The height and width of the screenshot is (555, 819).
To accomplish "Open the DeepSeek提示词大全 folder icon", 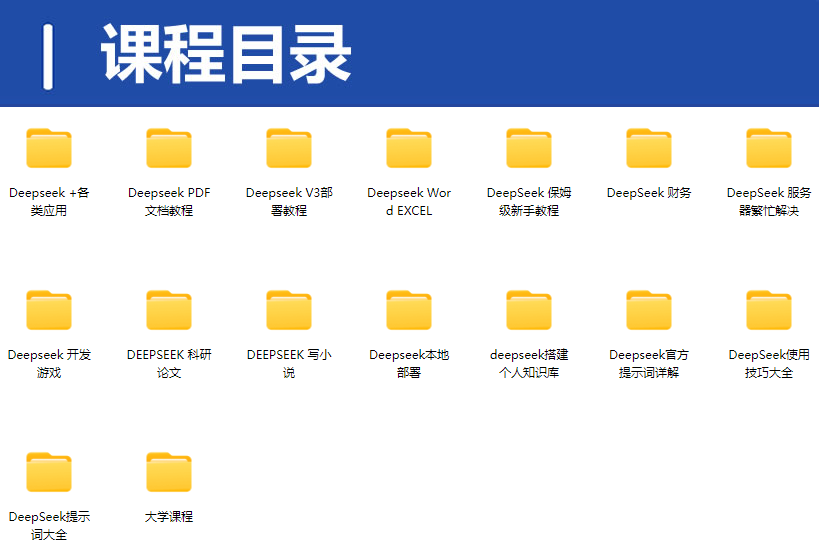I will (x=49, y=472).
